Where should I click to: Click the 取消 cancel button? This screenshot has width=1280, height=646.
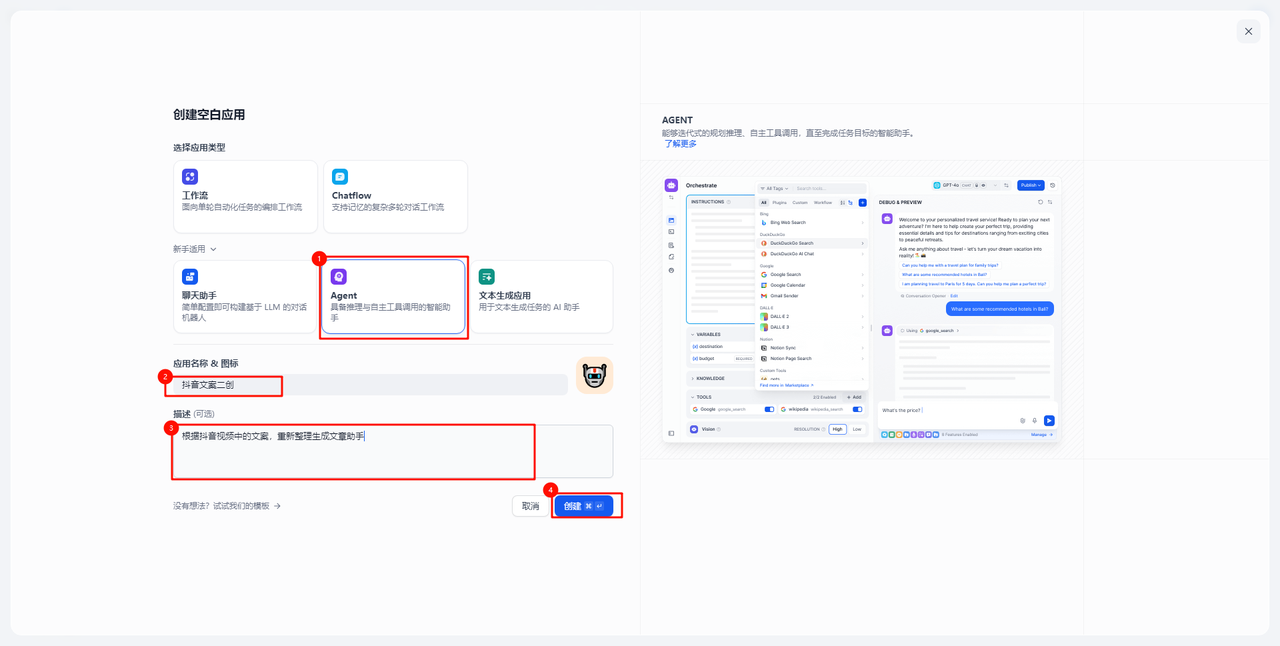[530, 506]
